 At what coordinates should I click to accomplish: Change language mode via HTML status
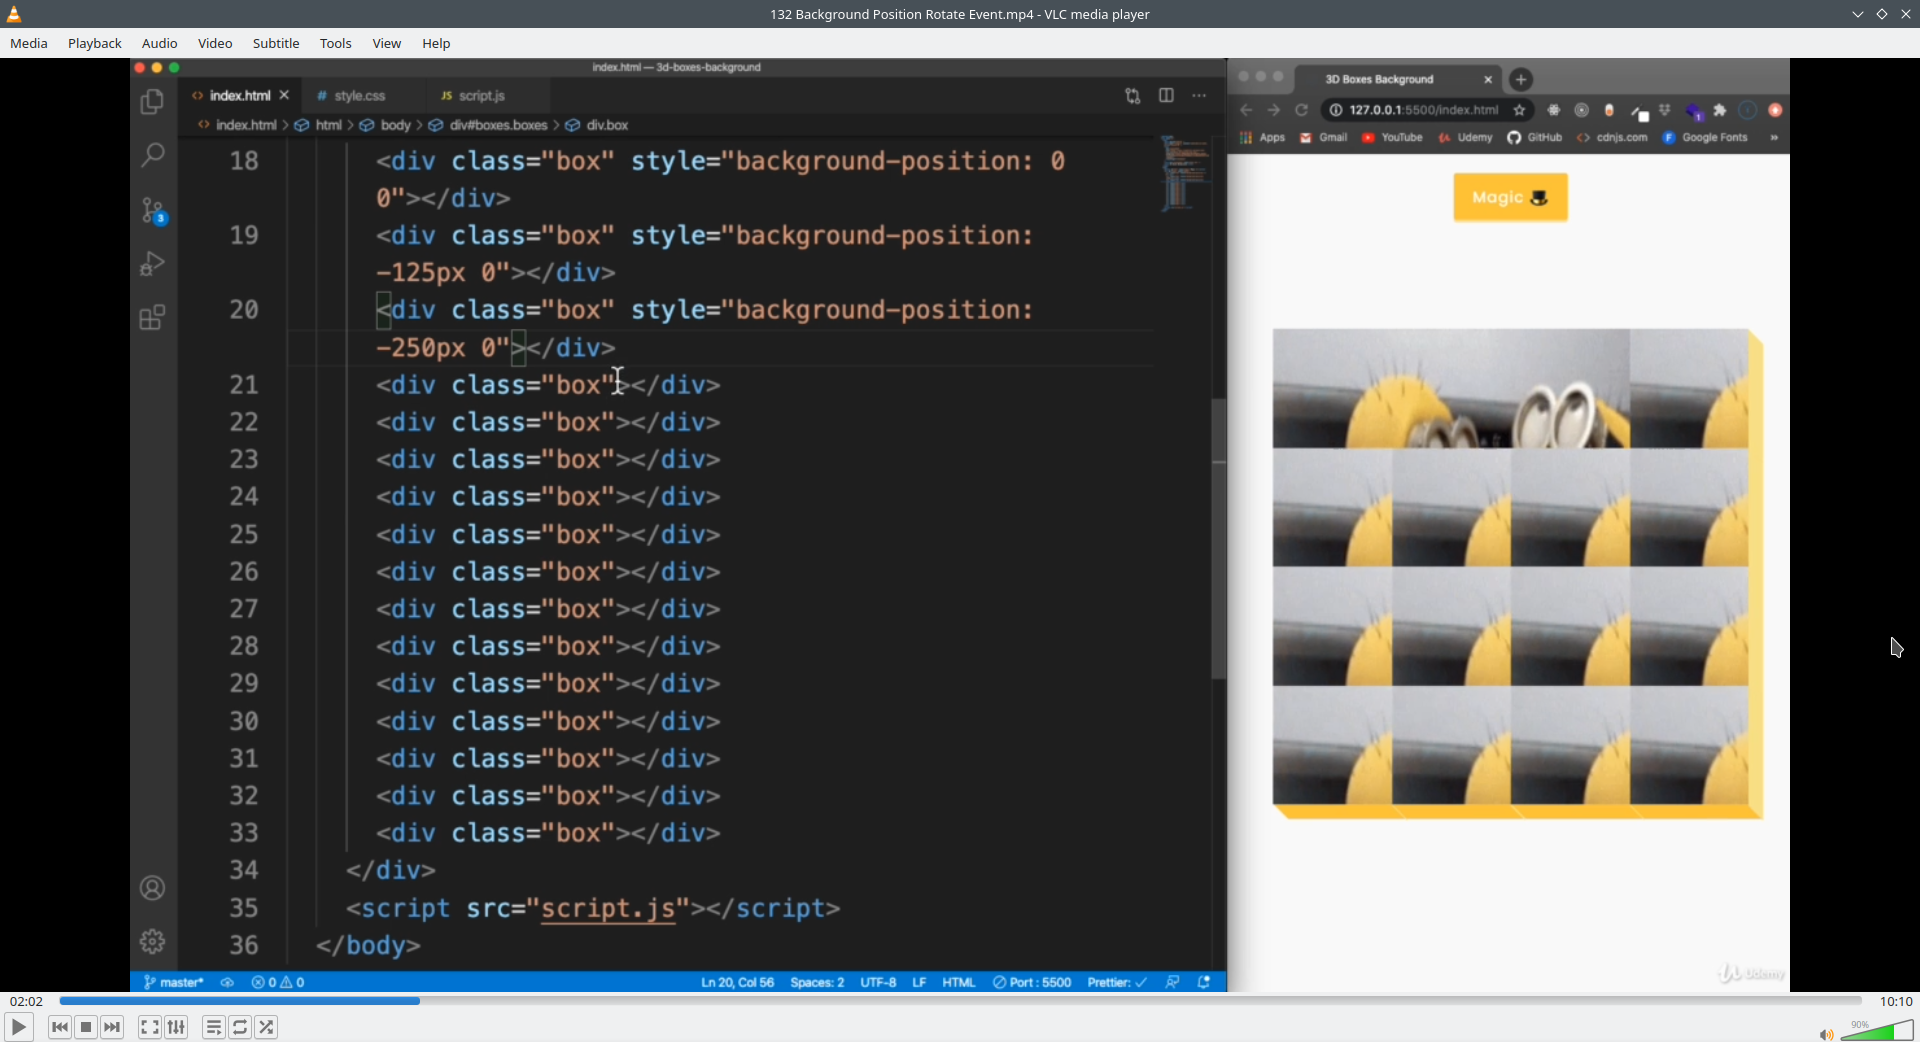click(958, 982)
